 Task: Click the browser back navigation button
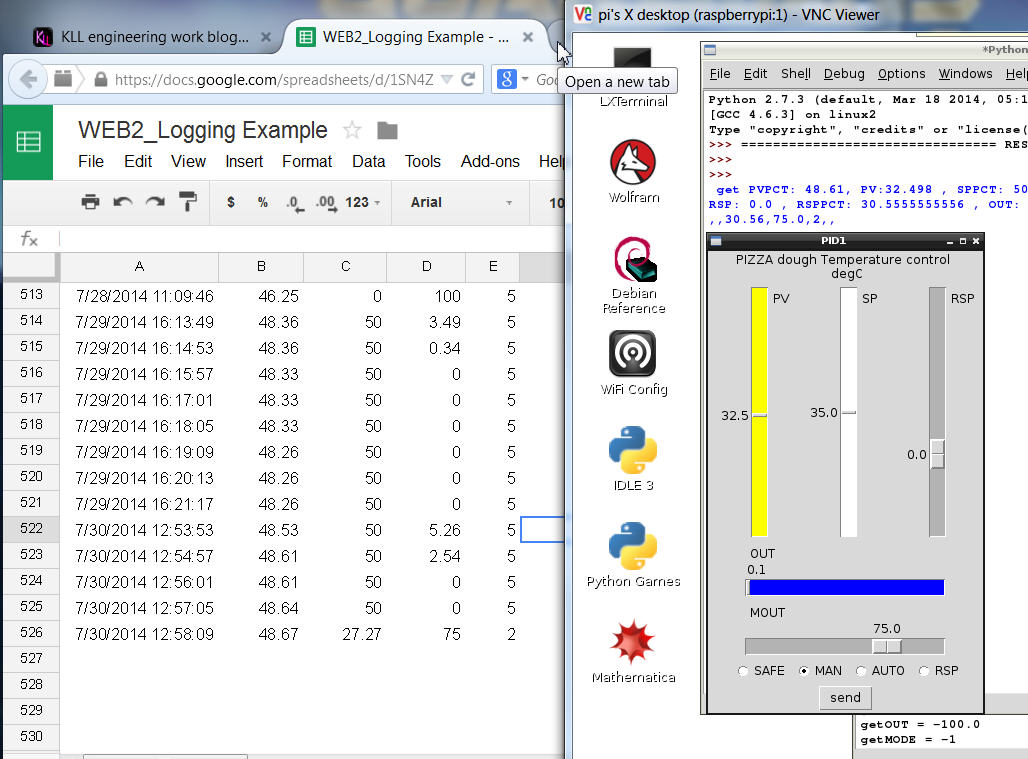click(28, 79)
